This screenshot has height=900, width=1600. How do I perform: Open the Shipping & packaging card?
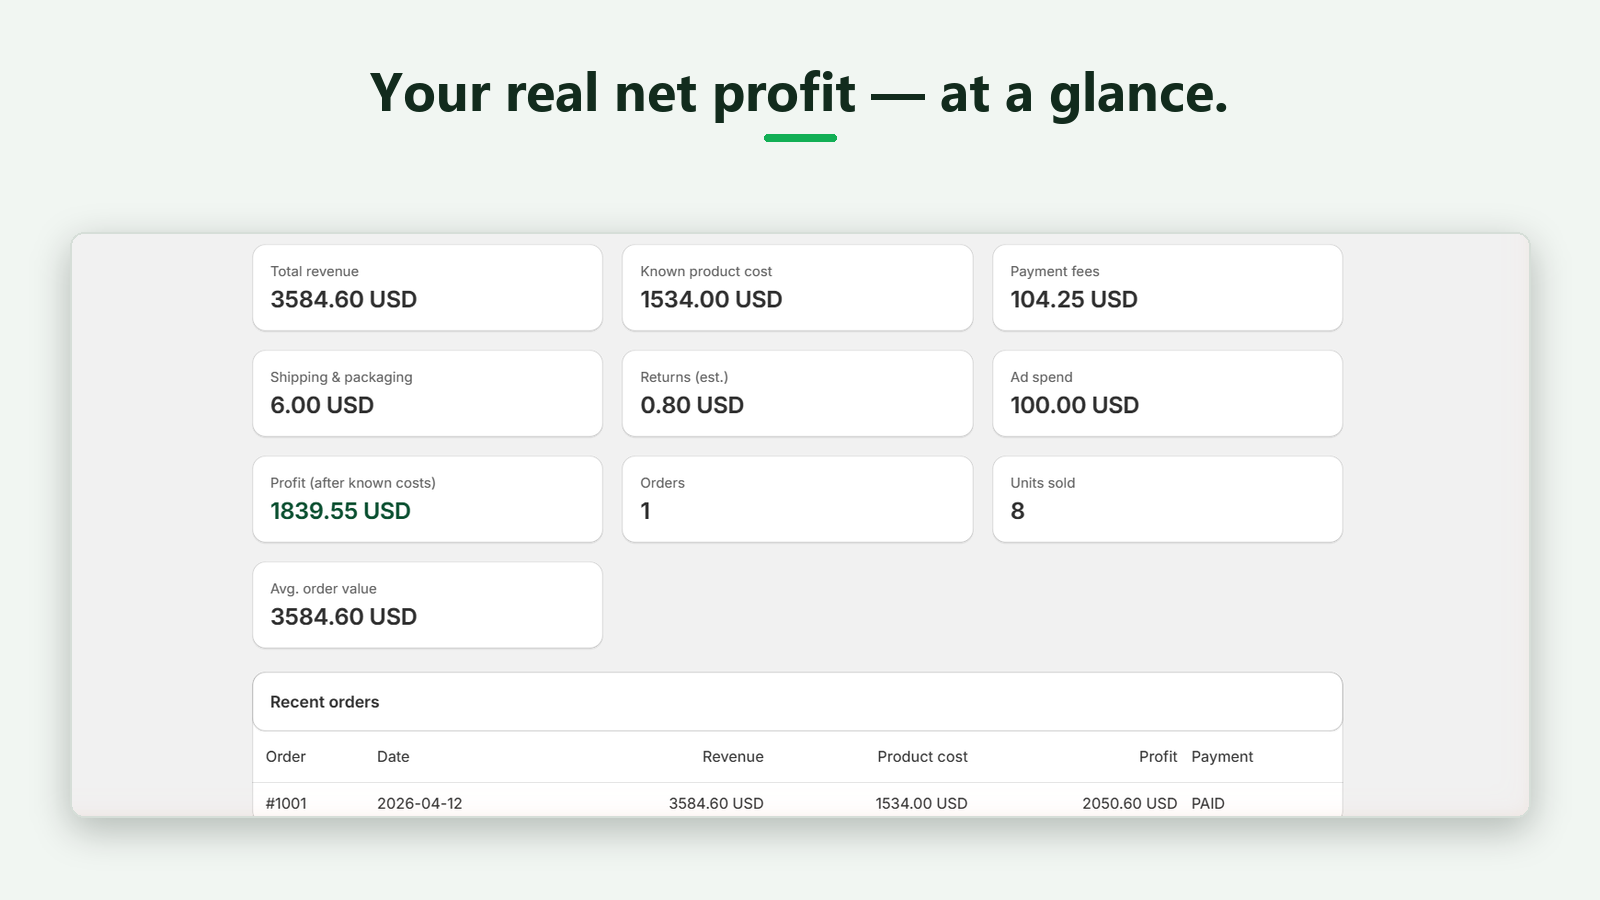[x=427, y=393]
